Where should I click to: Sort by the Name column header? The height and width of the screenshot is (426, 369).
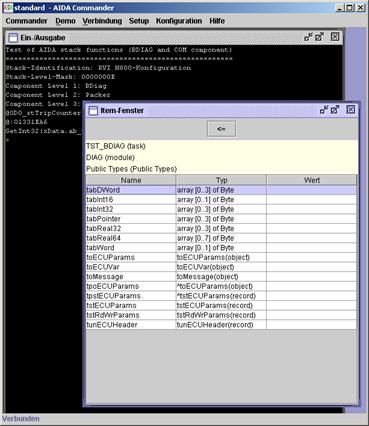(131, 180)
